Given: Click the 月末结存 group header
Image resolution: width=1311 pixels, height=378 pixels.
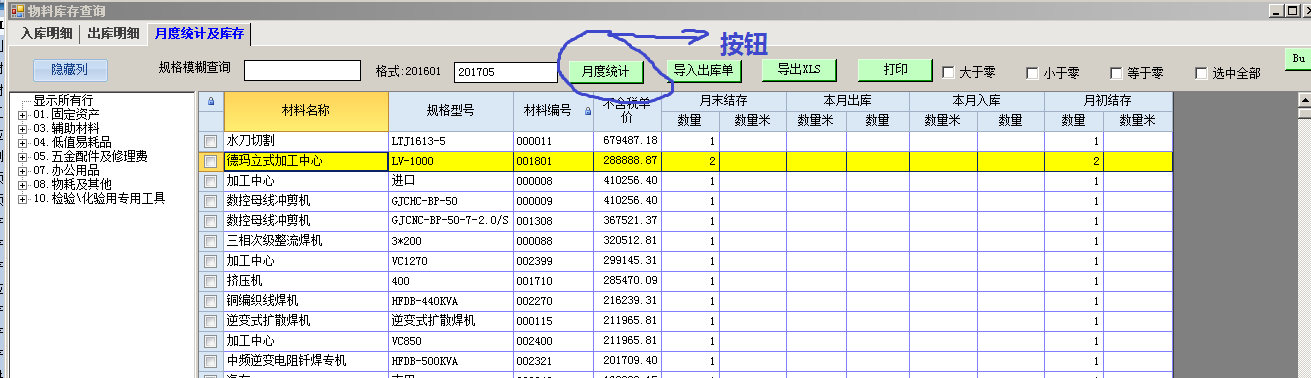Looking at the screenshot, I should [x=724, y=101].
